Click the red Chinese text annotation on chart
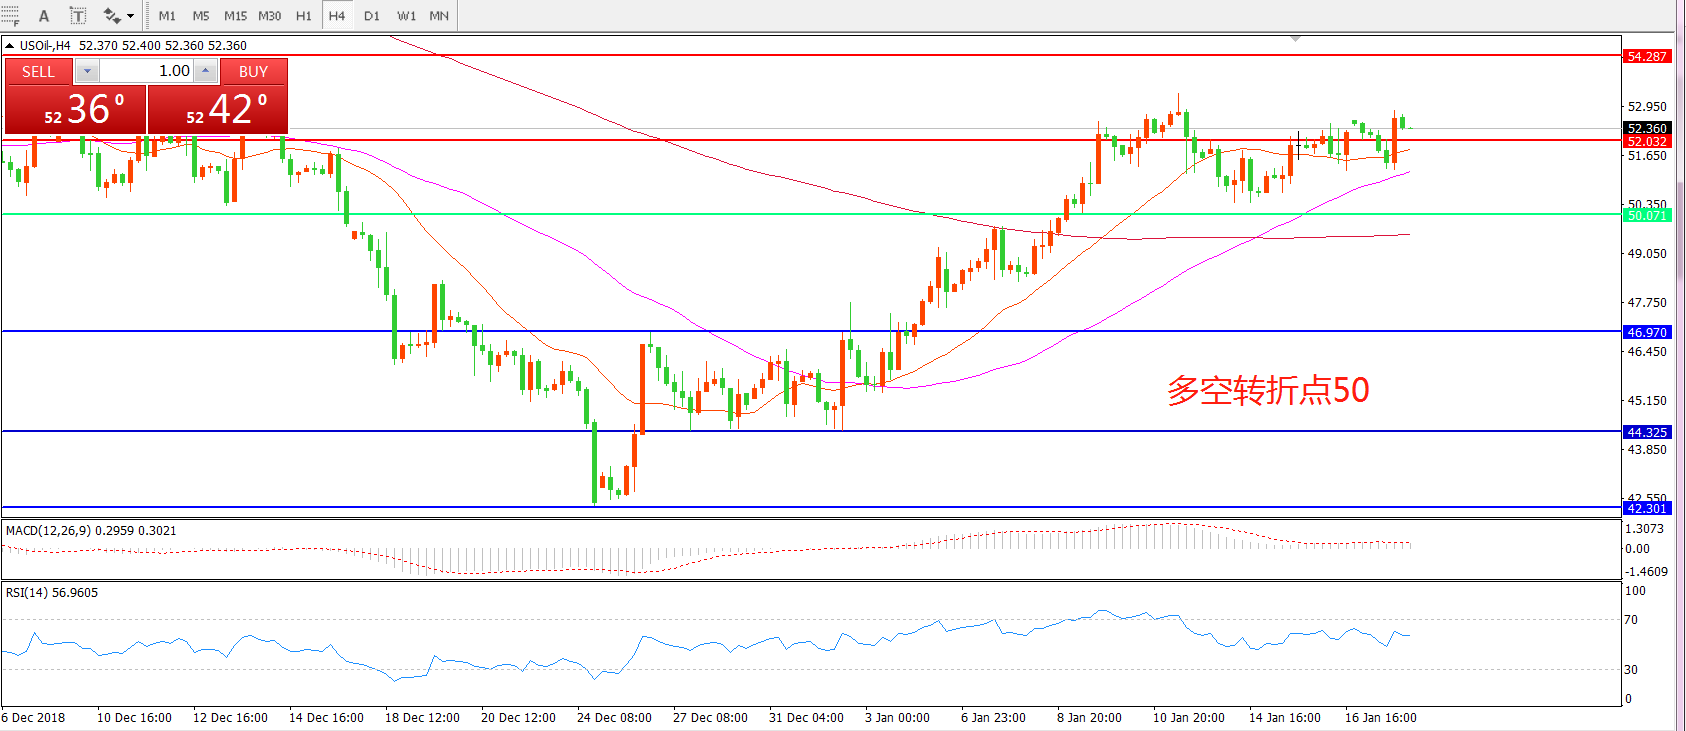The width and height of the screenshot is (1686, 731). [1267, 390]
